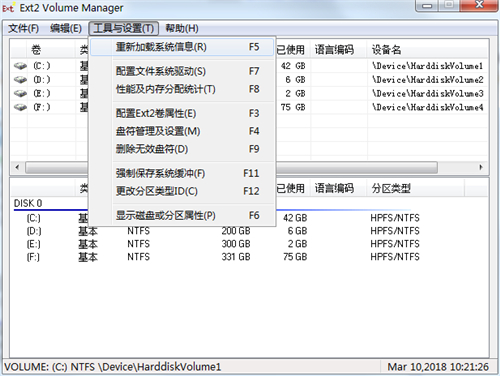Select (D:) under DISK 0
Screen dimensions: 500x376
pos(34,231)
